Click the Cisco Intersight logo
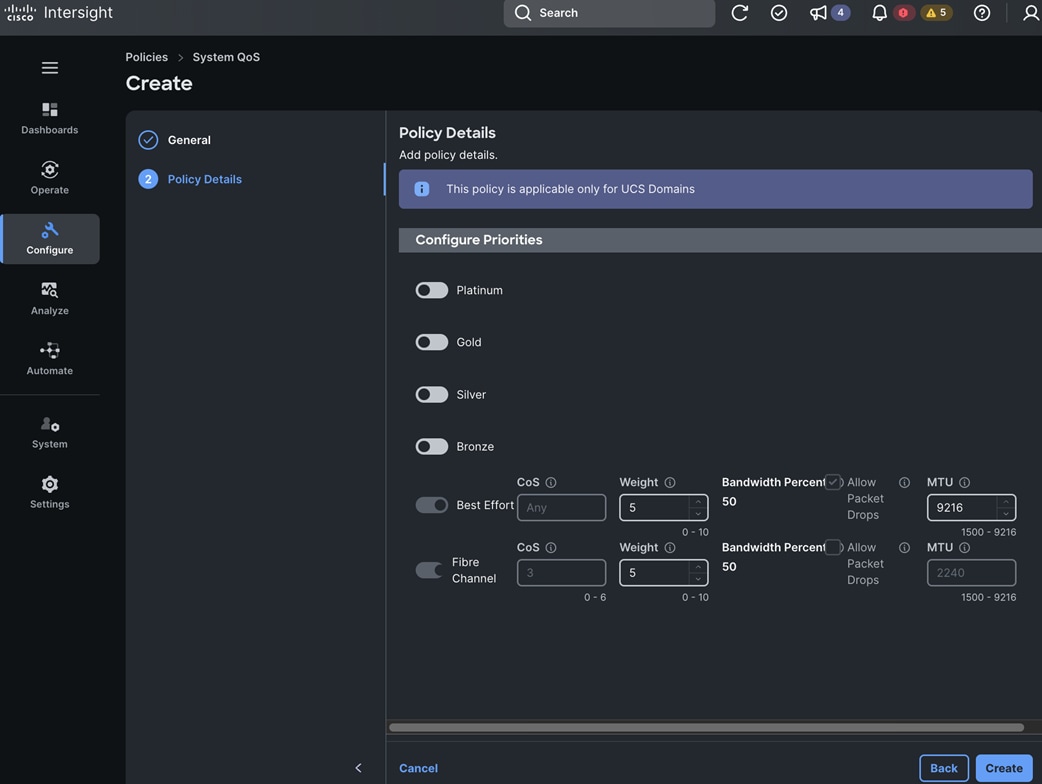1042x784 pixels. tap(58, 13)
